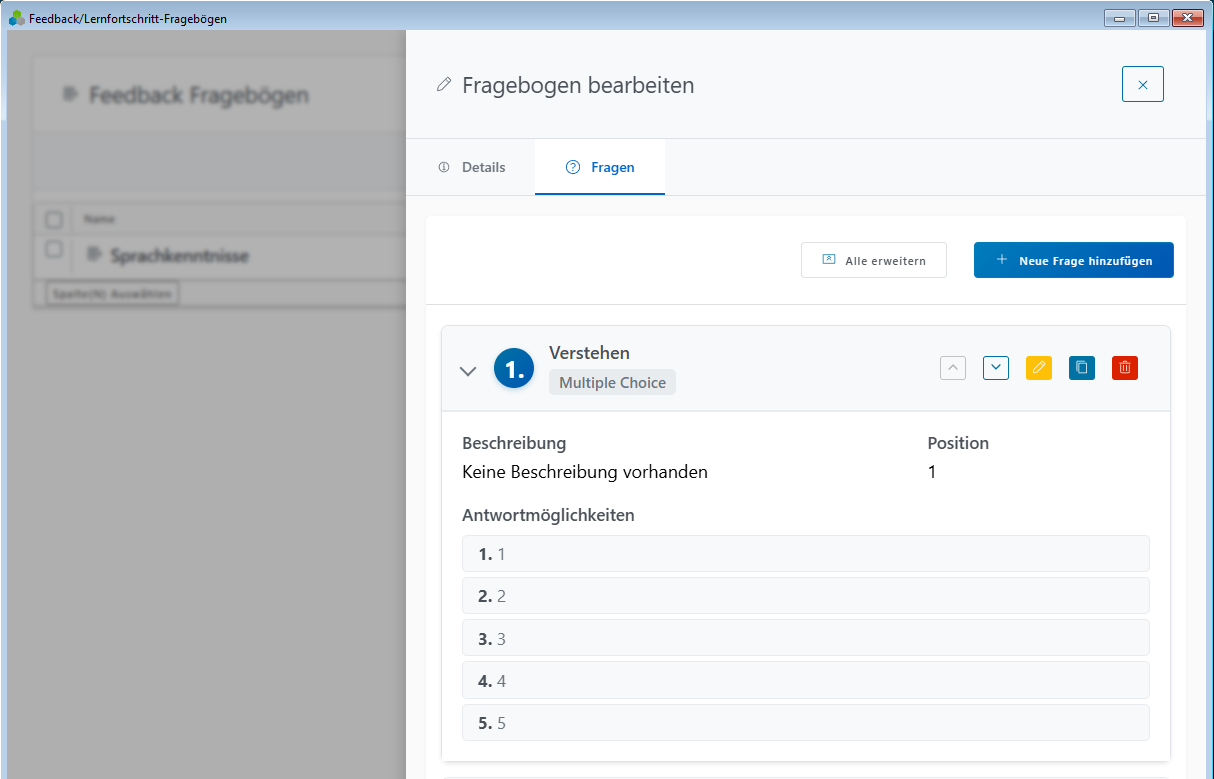Click answer option 5

coord(806,723)
